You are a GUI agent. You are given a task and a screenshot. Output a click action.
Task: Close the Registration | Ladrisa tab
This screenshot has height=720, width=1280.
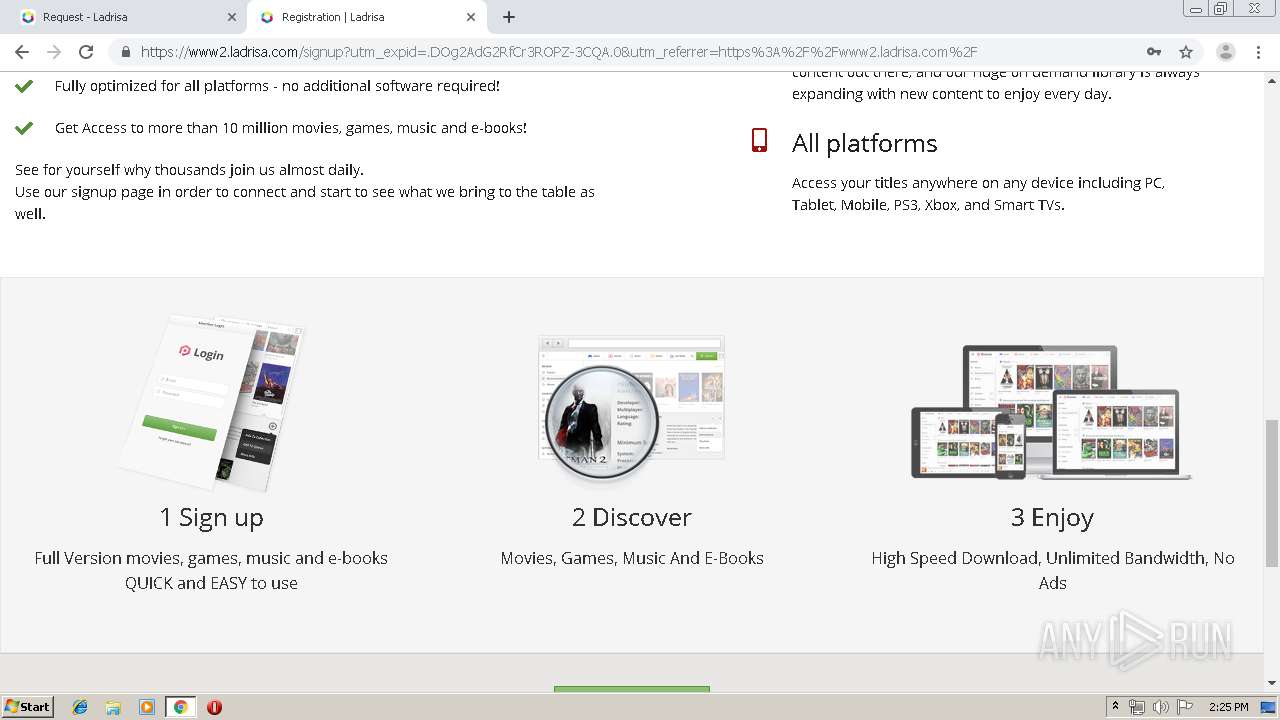point(471,17)
